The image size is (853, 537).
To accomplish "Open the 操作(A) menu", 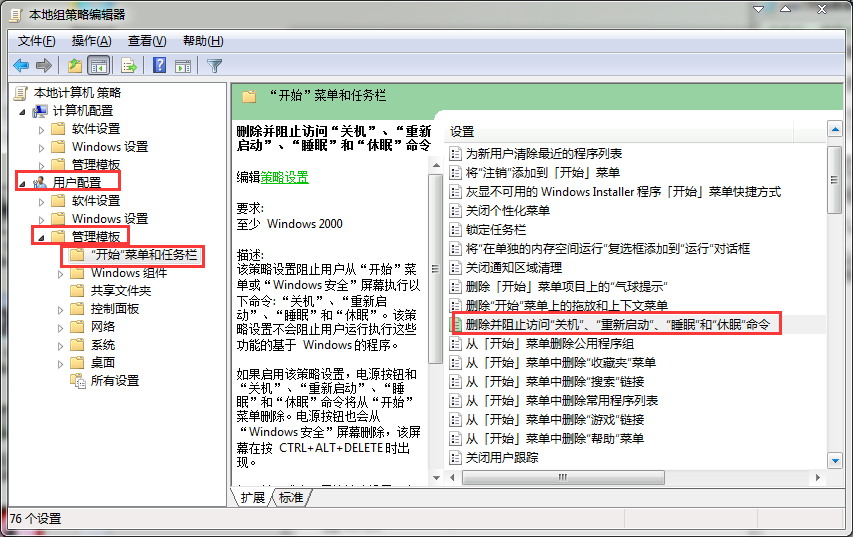I will pyautogui.click(x=91, y=41).
